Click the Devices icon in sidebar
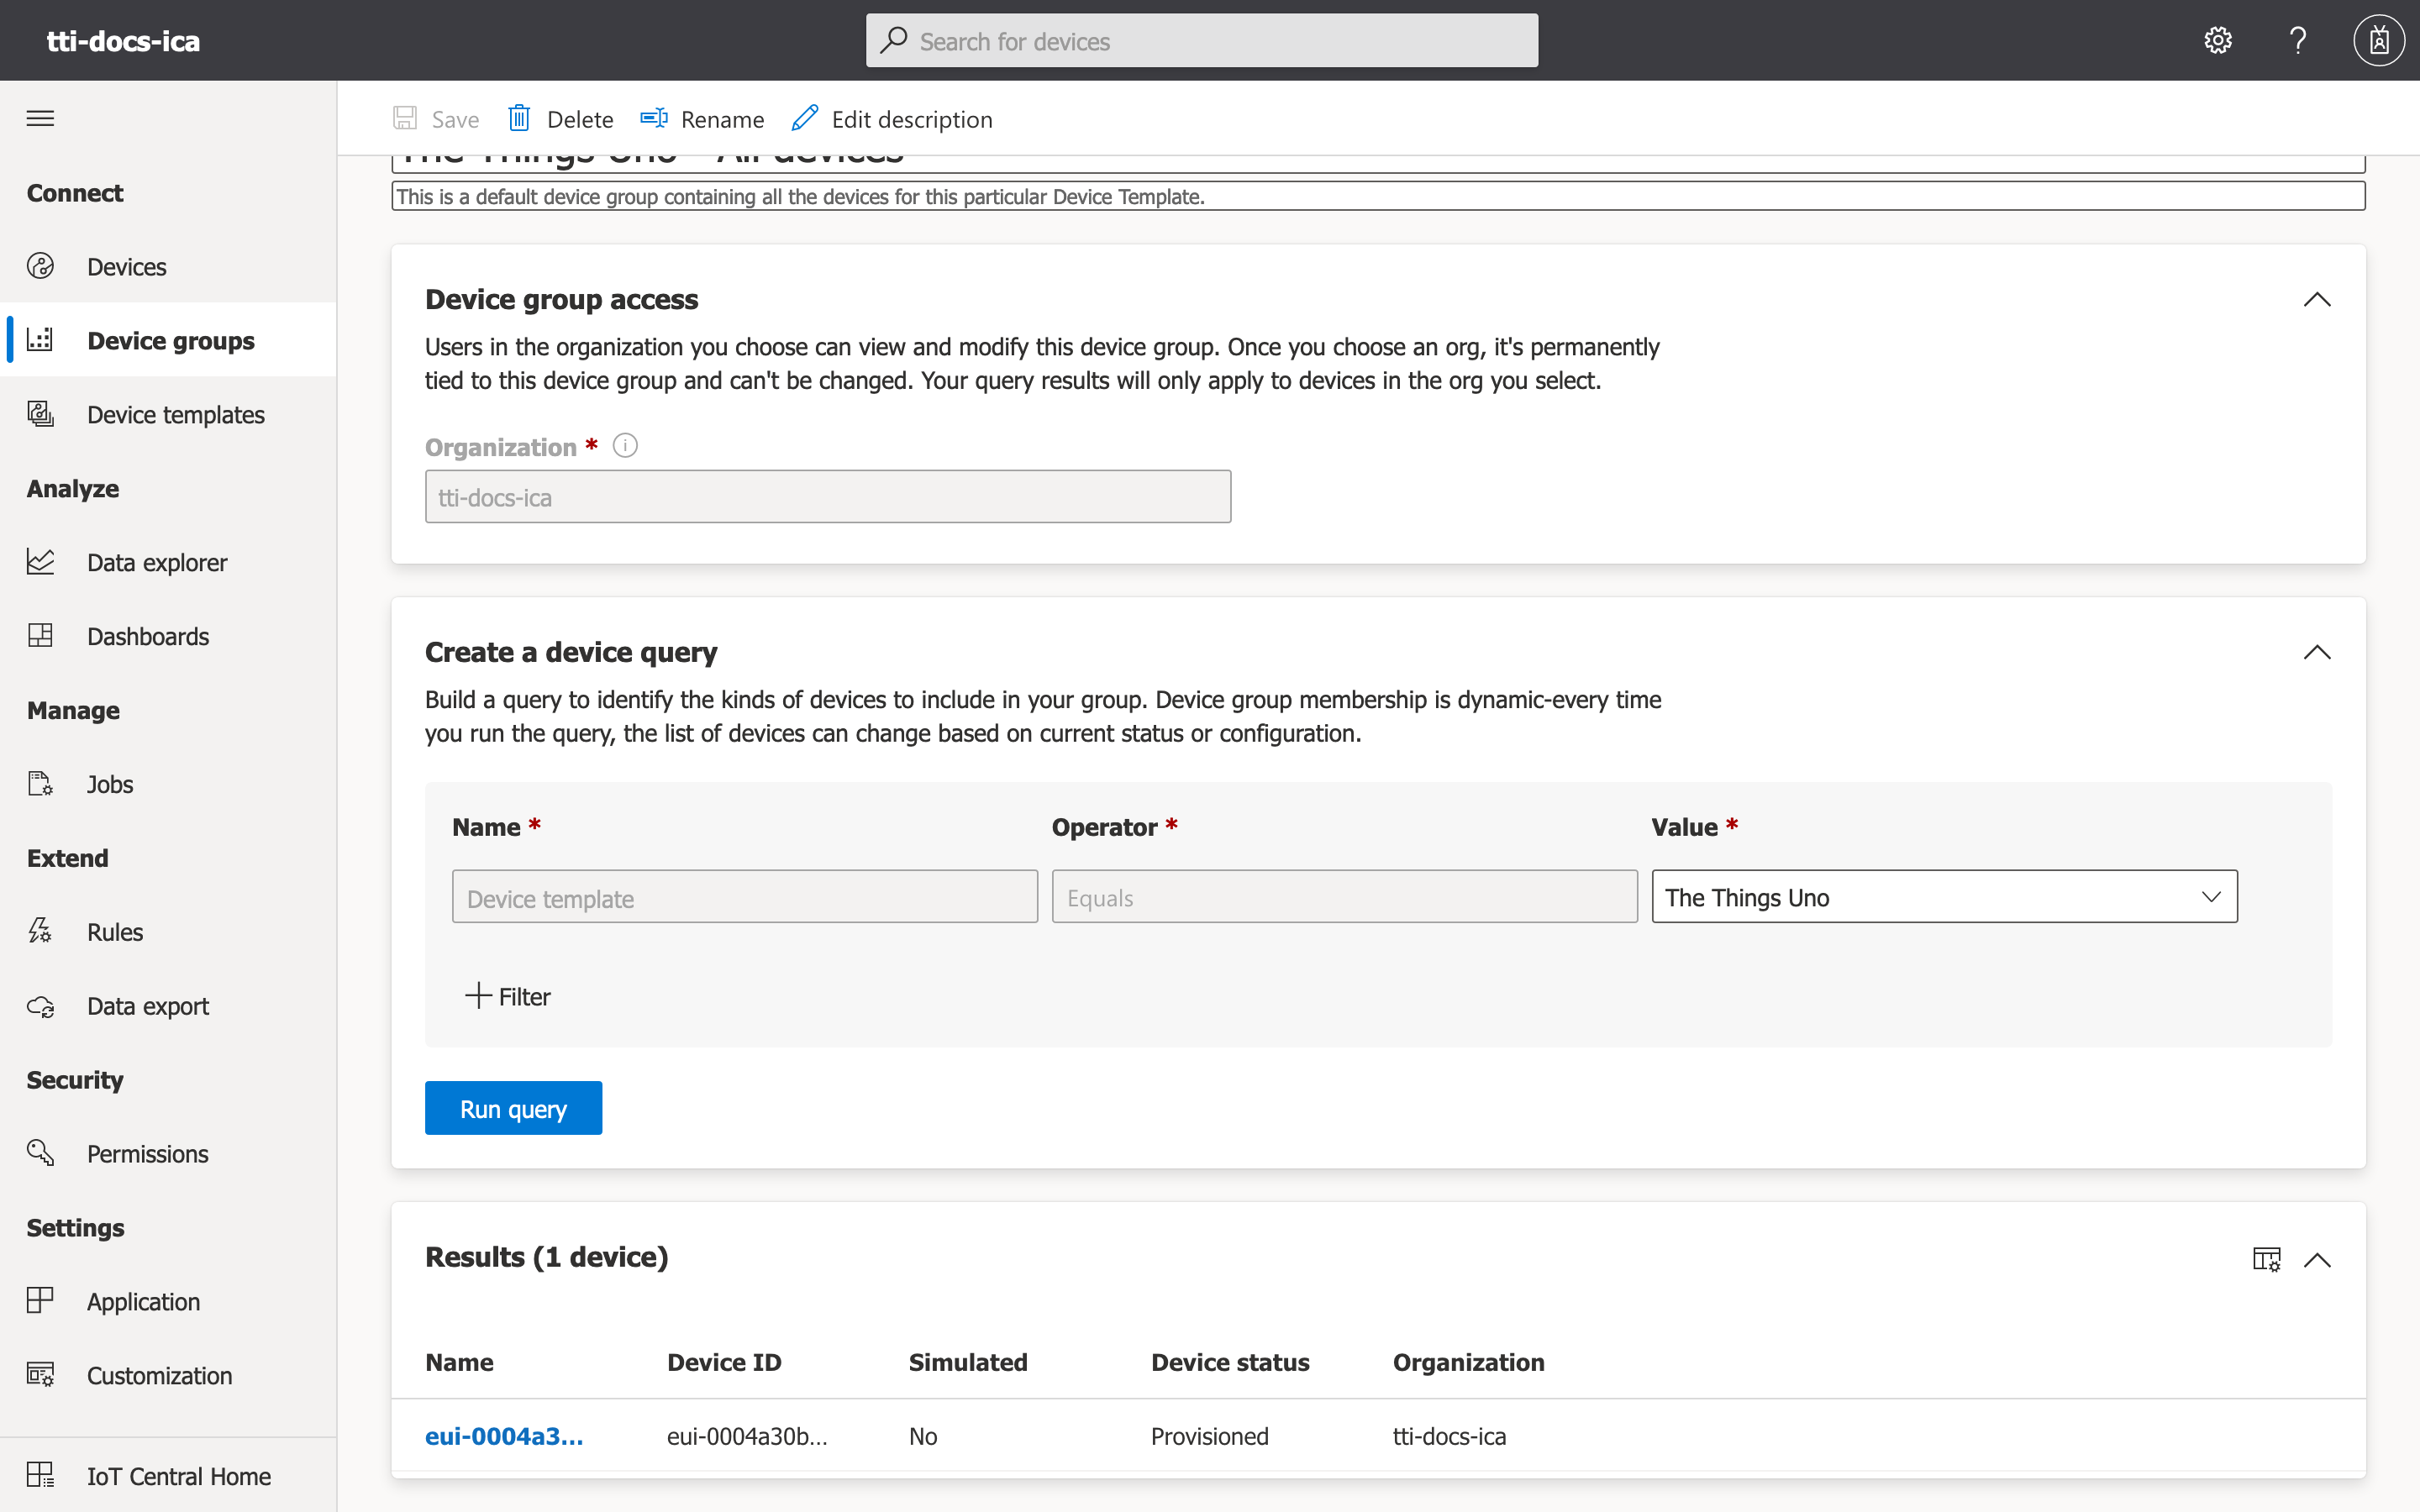2420x1512 pixels. [x=42, y=265]
